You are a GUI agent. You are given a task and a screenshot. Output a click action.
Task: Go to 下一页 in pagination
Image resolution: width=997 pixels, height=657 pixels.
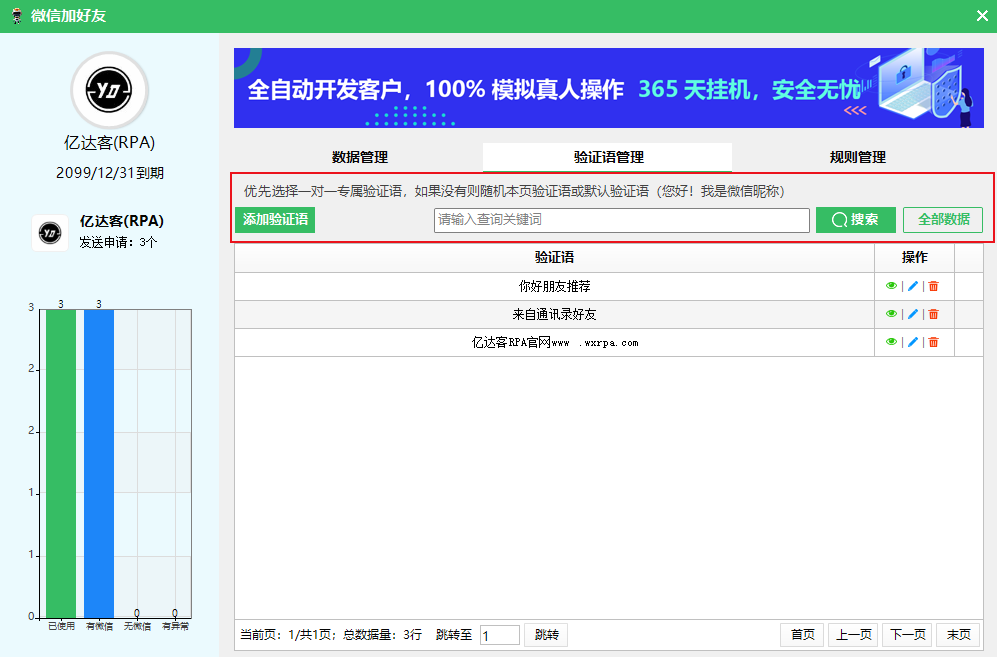(907, 635)
